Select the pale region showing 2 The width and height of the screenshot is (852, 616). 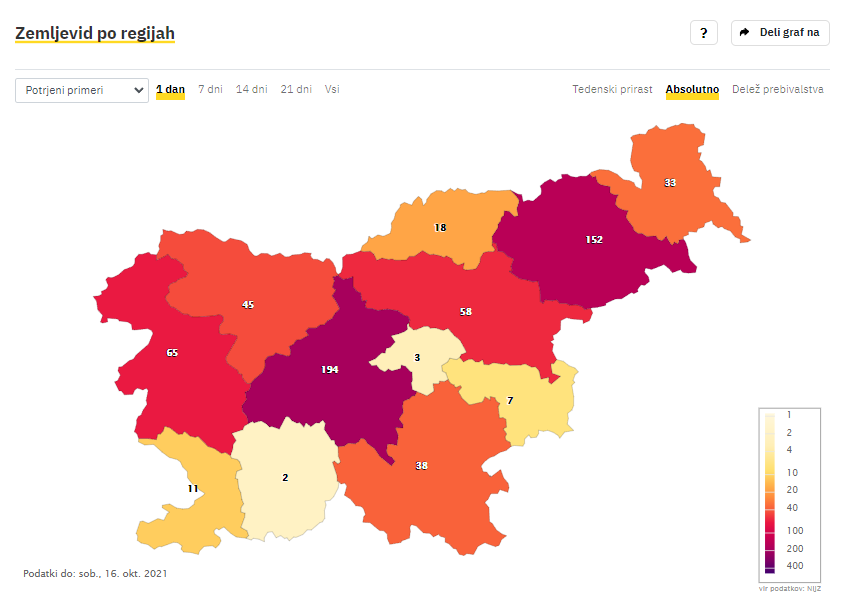point(285,478)
